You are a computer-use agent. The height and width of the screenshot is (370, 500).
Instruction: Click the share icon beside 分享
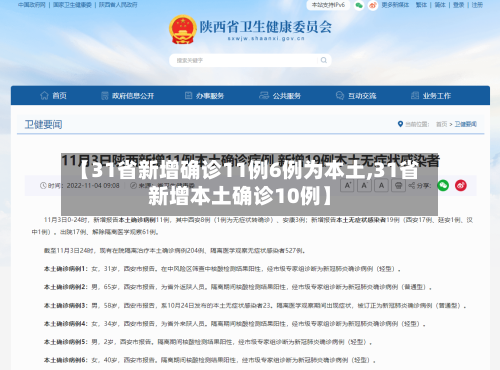pos(412,185)
